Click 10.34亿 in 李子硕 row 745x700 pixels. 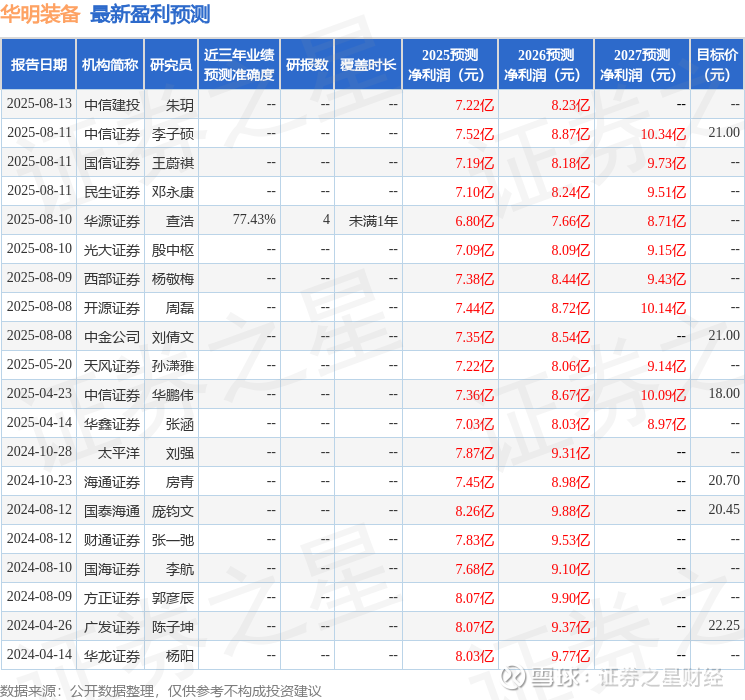click(663, 134)
